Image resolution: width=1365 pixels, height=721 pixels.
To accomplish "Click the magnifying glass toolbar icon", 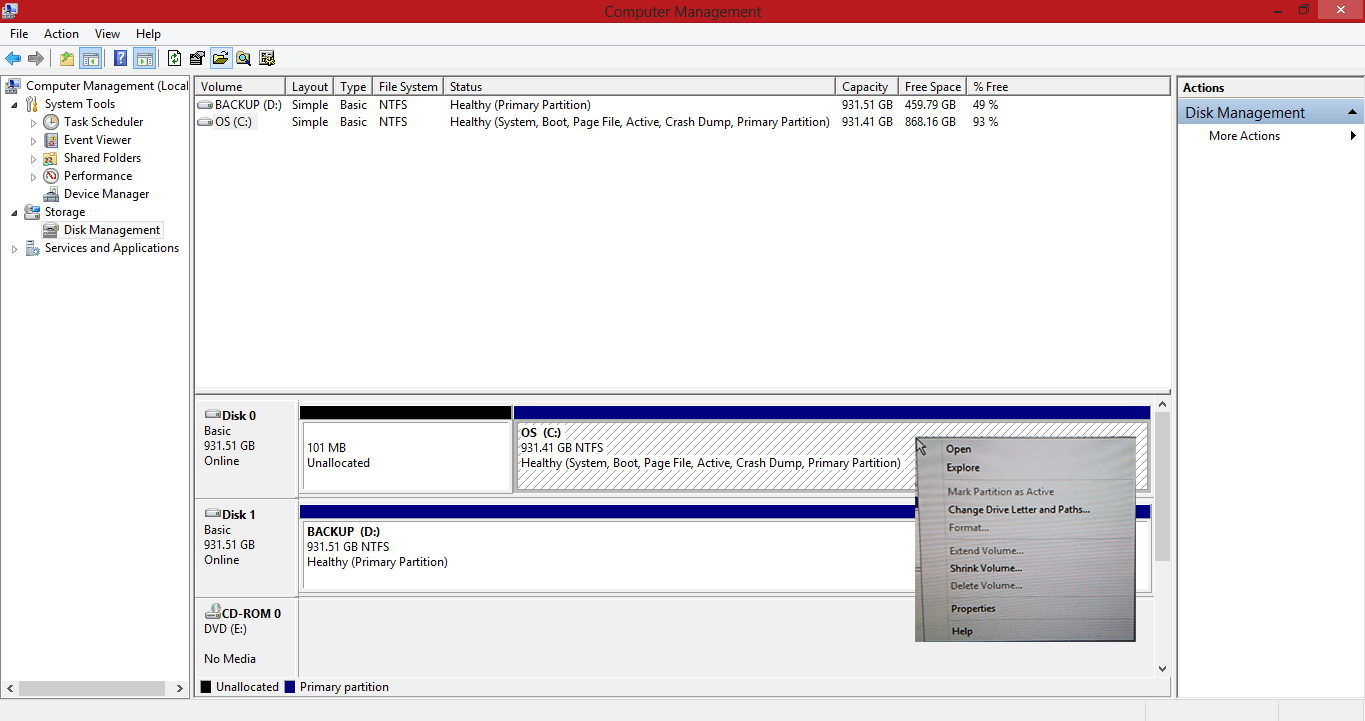I will coord(243,58).
